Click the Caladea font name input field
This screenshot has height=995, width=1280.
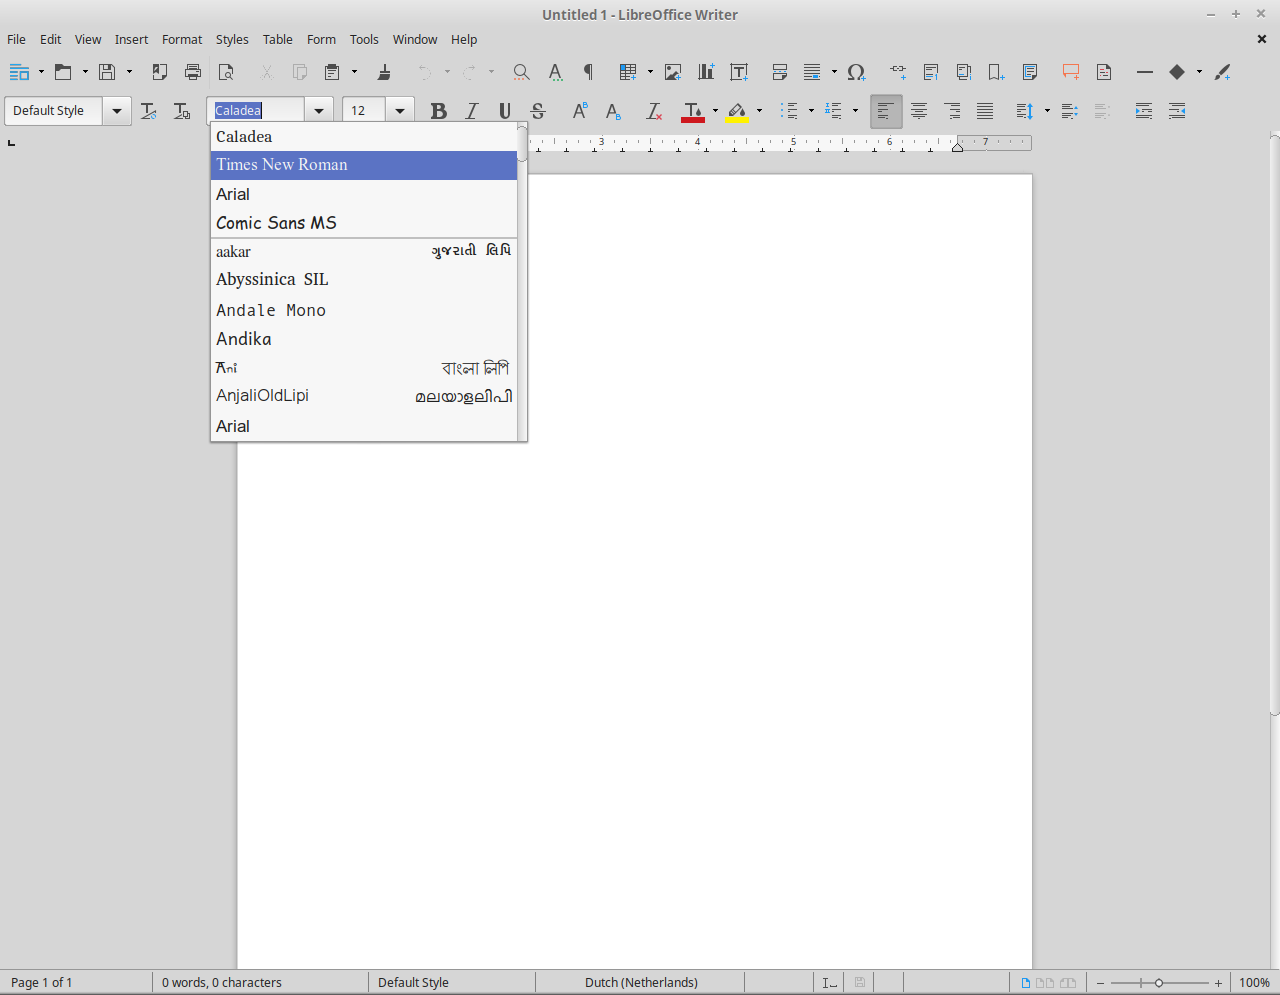[x=256, y=111]
